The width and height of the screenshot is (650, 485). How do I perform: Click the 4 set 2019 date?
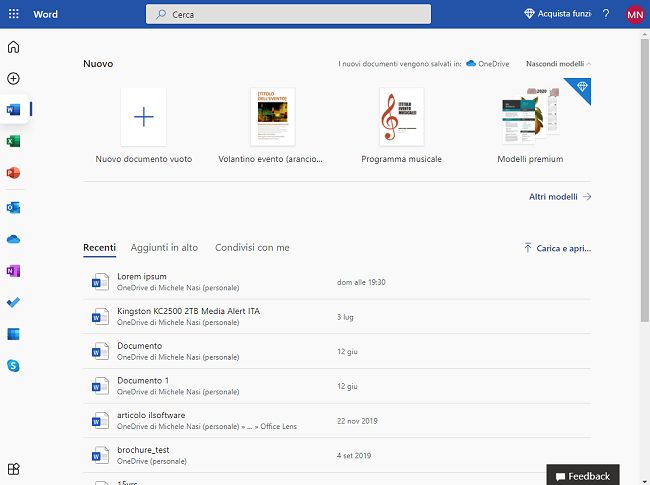[354, 456]
